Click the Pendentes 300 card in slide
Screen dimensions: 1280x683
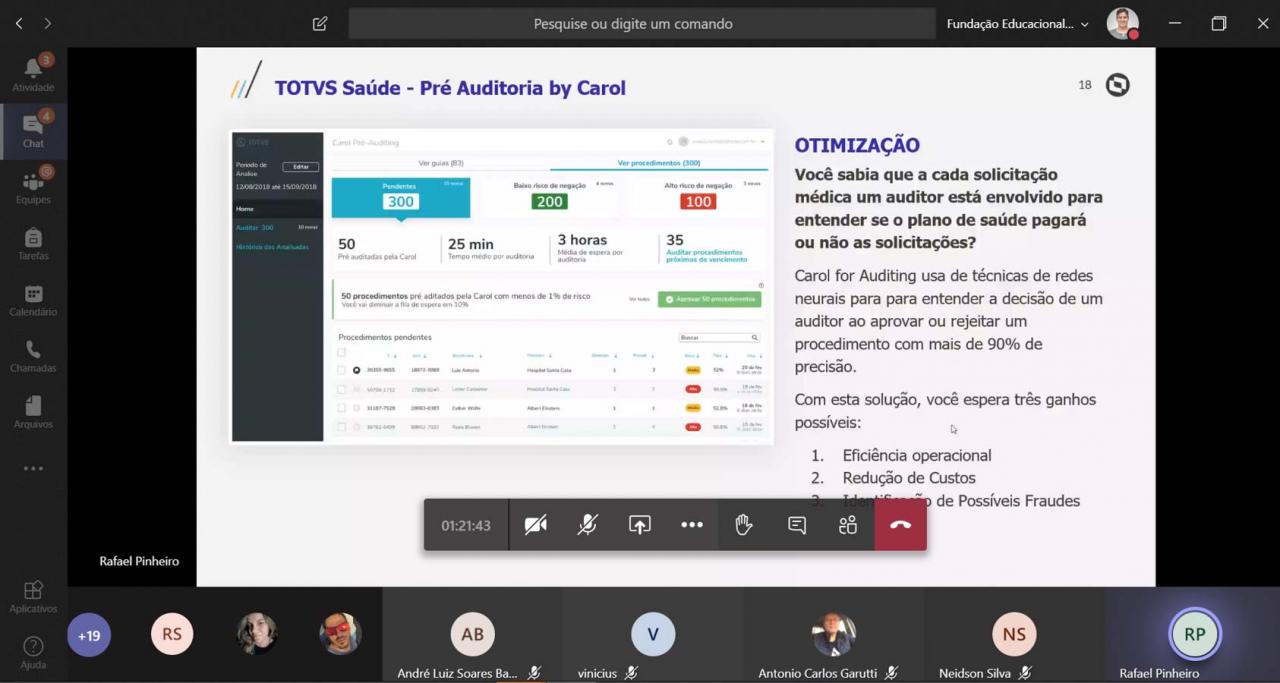tap(401, 197)
